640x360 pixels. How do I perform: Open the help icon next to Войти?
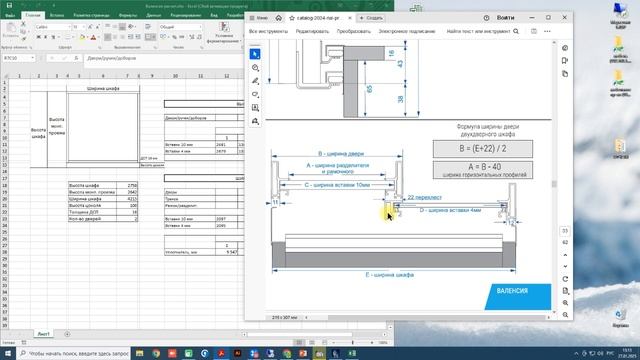tap(486, 18)
